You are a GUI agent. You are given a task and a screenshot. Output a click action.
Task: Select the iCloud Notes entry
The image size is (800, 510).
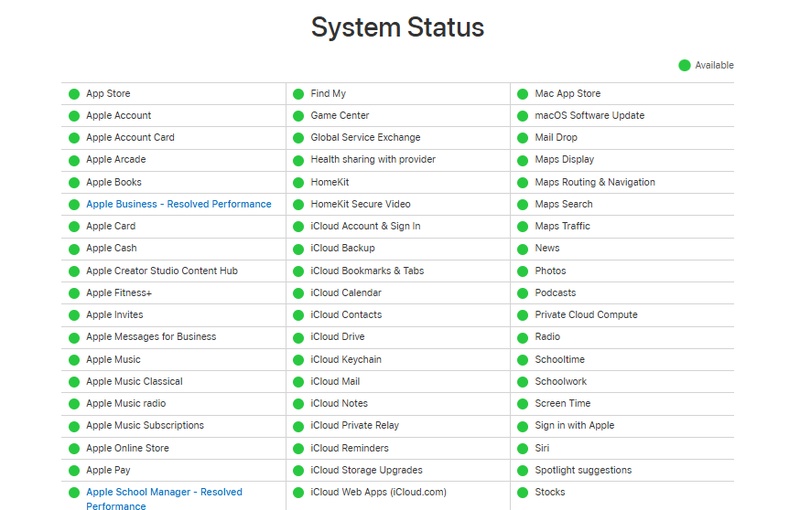(339, 403)
